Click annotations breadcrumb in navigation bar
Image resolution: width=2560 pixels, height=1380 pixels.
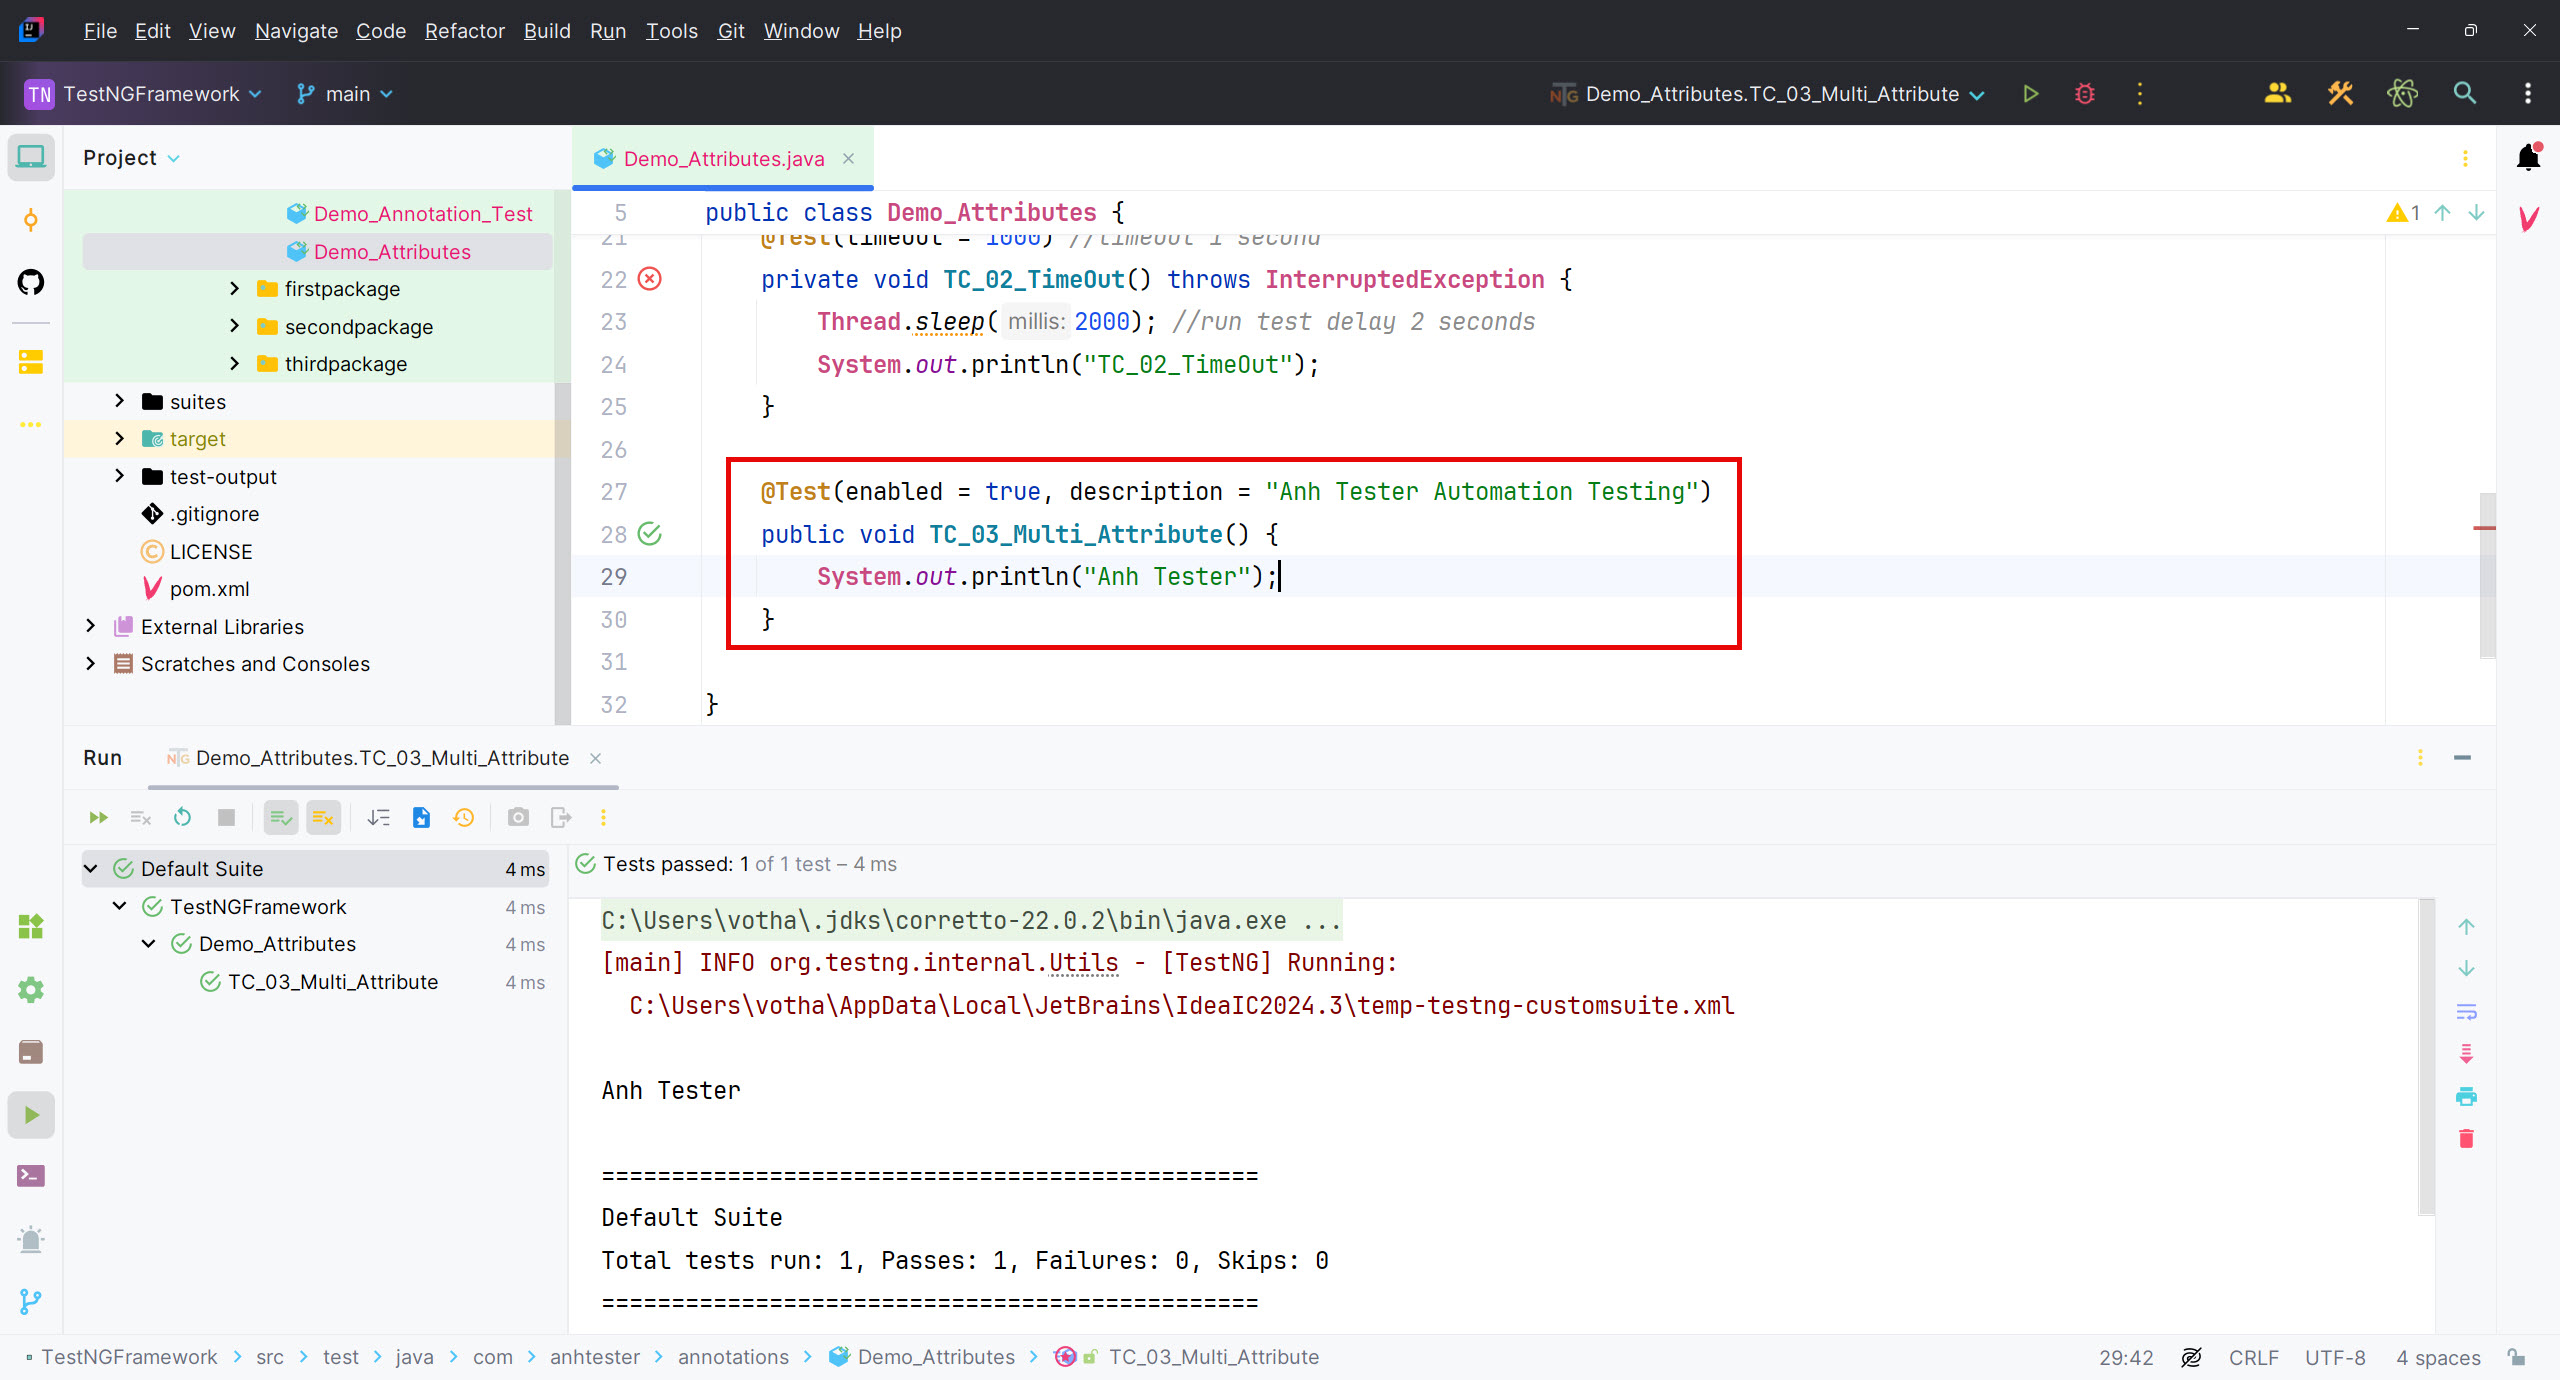(x=733, y=1357)
